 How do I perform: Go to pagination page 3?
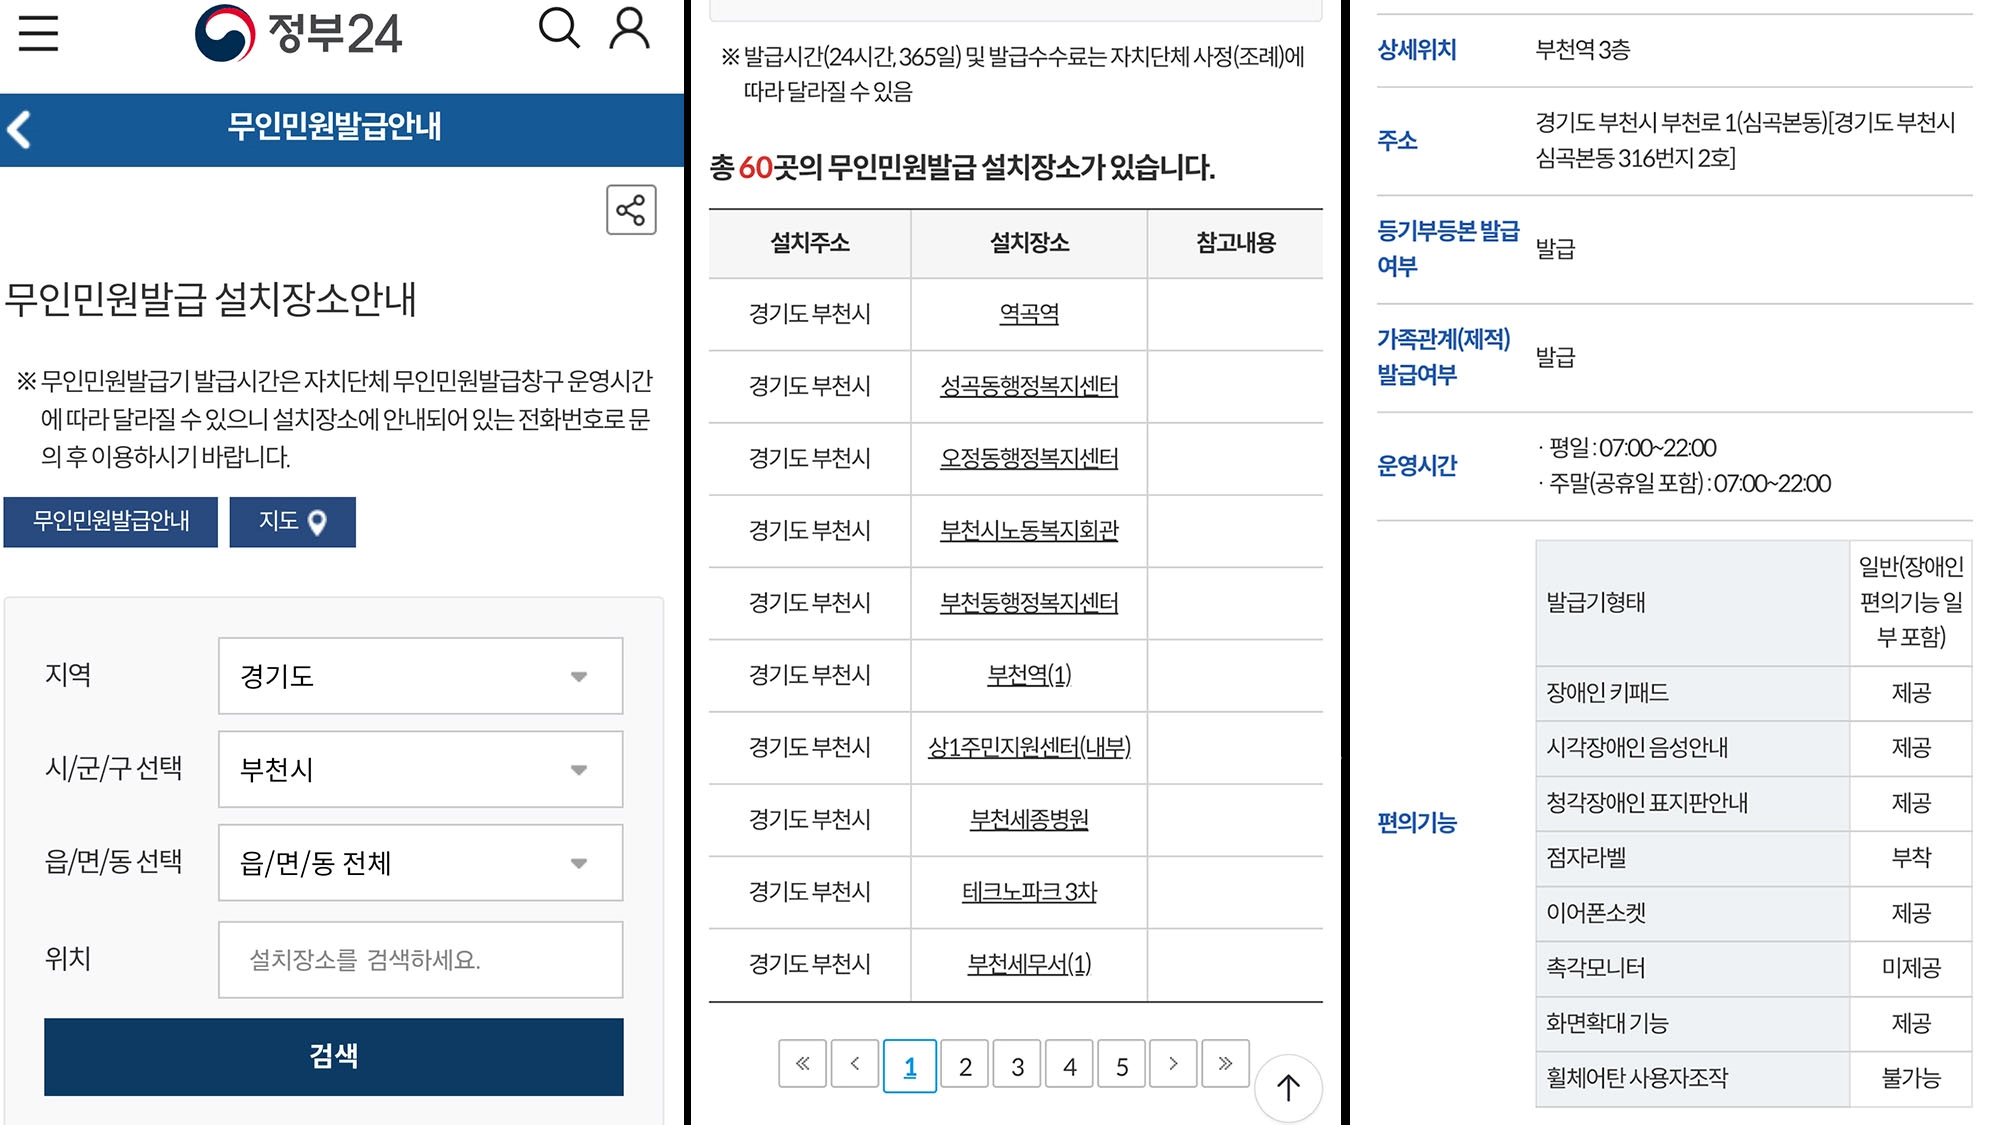tap(1016, 1064)
